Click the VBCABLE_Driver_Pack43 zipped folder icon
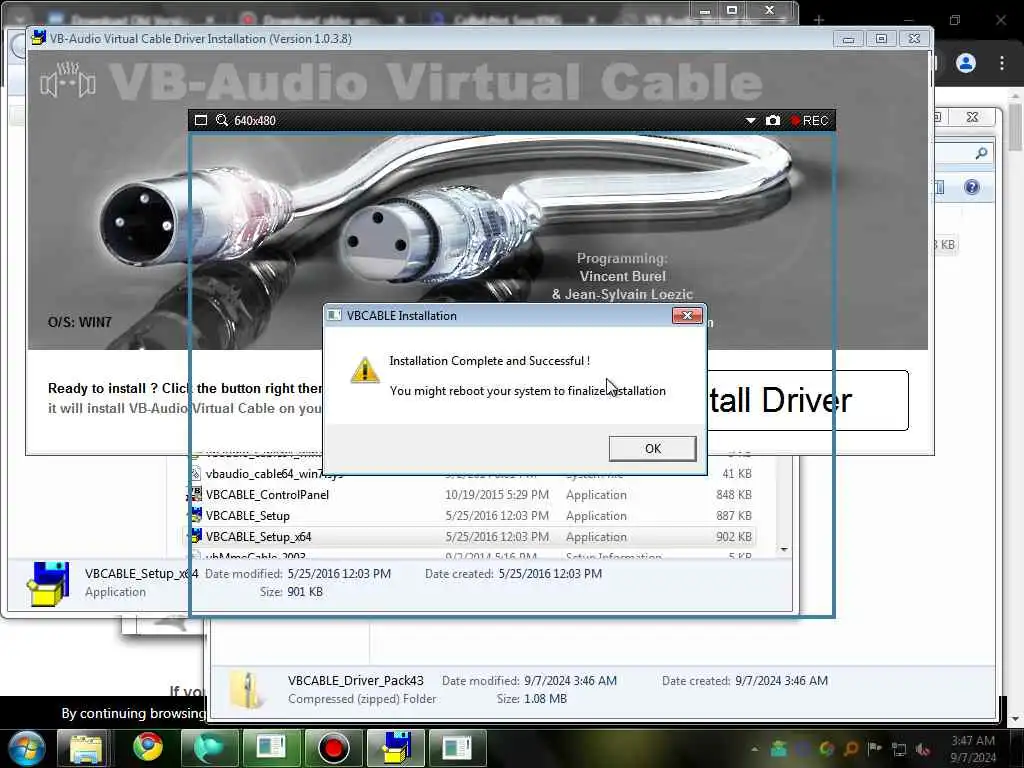Image resolution: width=1024 pixels, height=768 pixels. (248, 690)
